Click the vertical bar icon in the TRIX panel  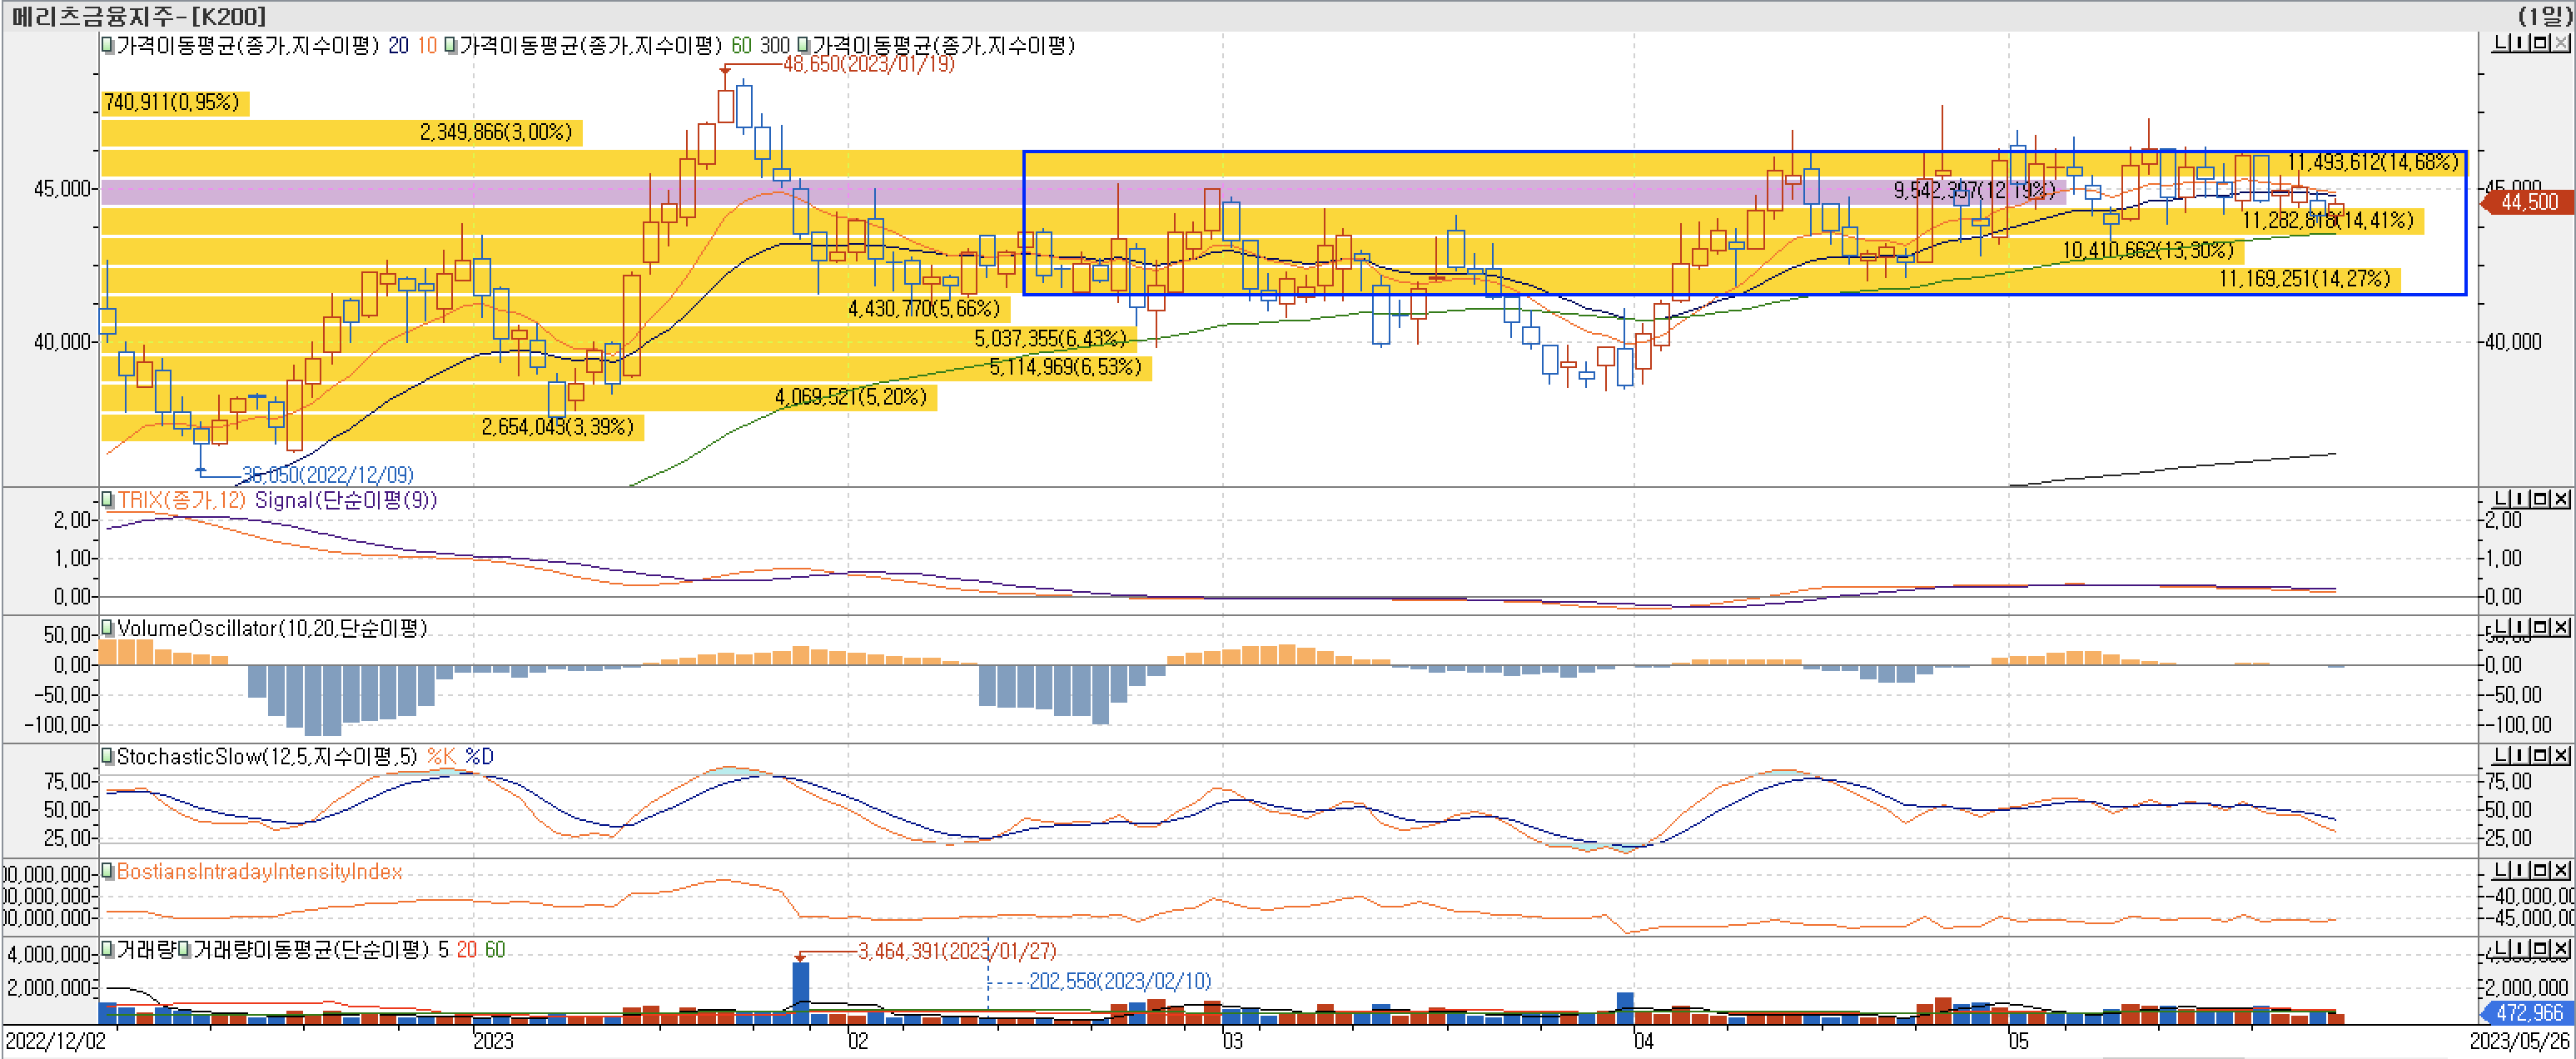click(x=2520, y=498)
